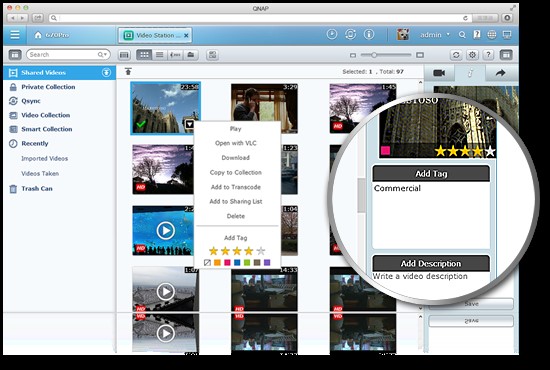This screenshot has width=550, height=370.
Task: Switch to thumbnail grid view
Action: pos(144,55)
